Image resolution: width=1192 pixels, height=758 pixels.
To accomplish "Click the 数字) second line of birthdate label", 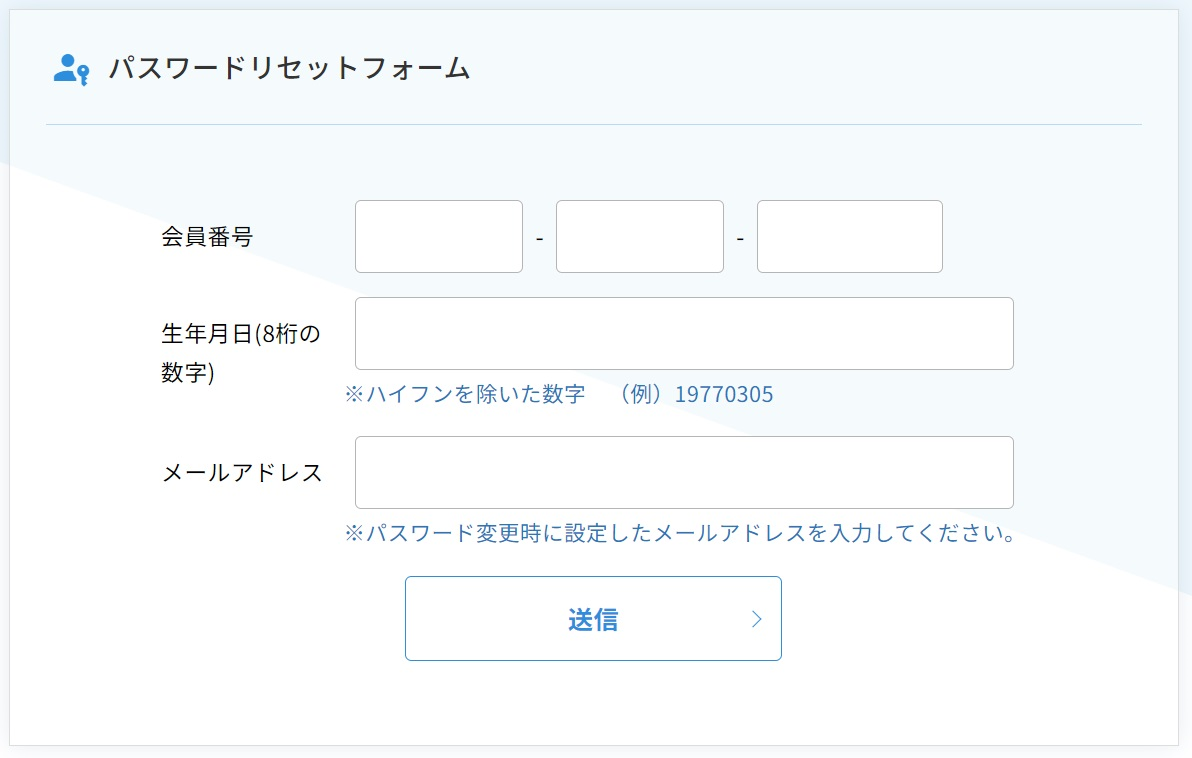I will pos(188,373).
